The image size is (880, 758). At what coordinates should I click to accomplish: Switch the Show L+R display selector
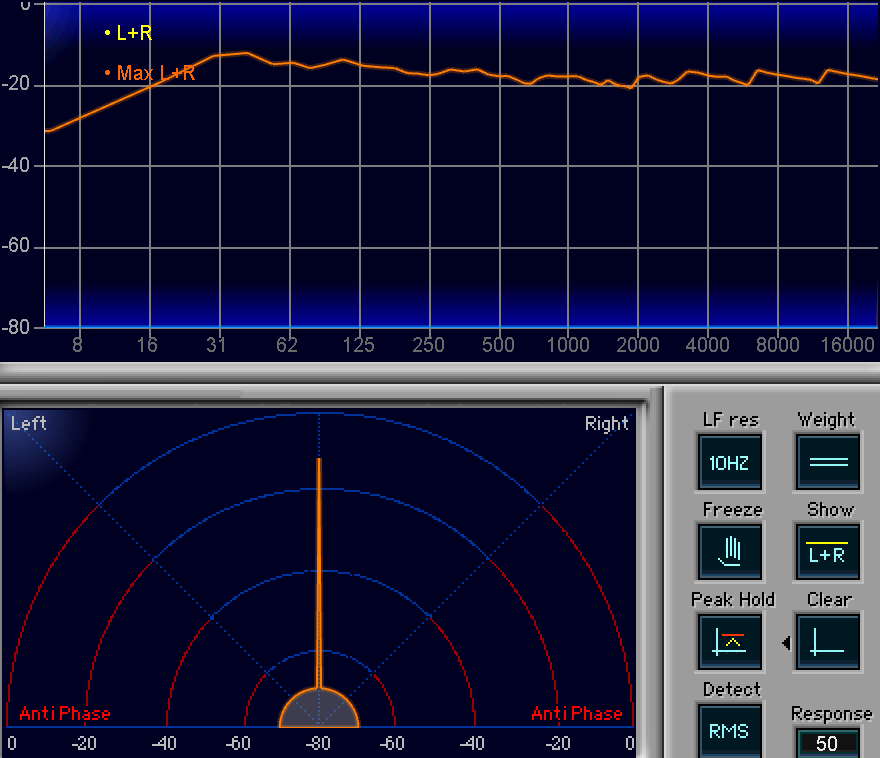pos(828,551)
